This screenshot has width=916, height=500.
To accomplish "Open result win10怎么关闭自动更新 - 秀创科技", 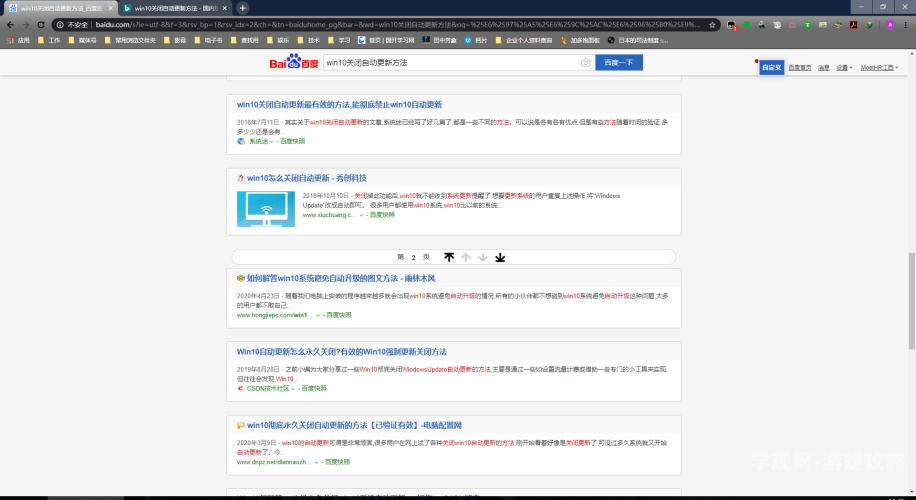I will pyautogui.click(x=307, y=178).
